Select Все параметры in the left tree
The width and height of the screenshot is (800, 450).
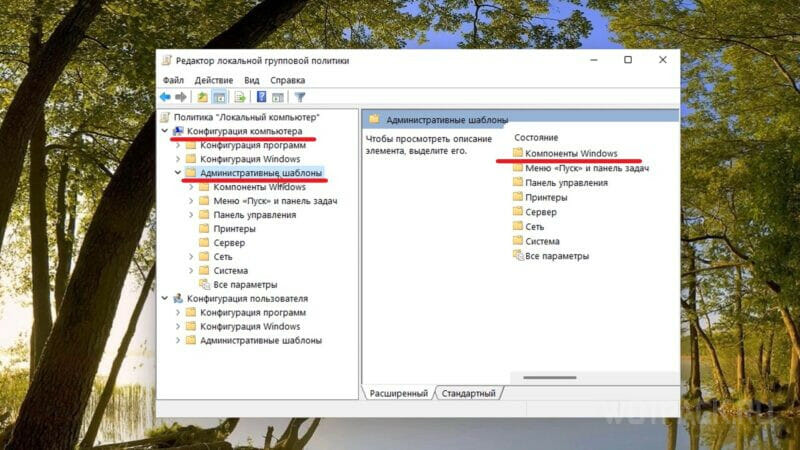click(x=245, y=285)
